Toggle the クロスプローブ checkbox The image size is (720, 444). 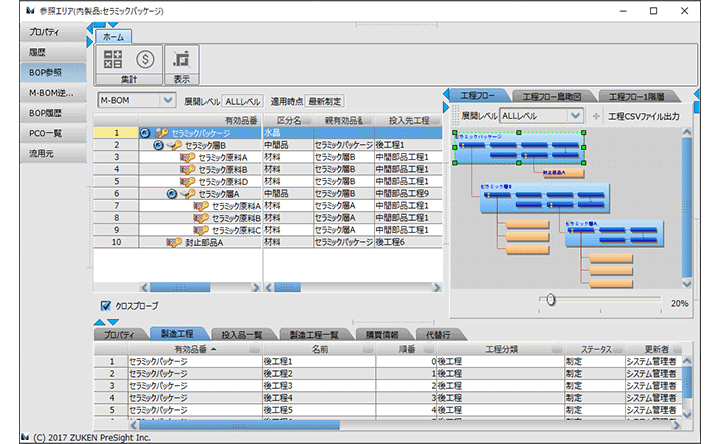(106, 305)
